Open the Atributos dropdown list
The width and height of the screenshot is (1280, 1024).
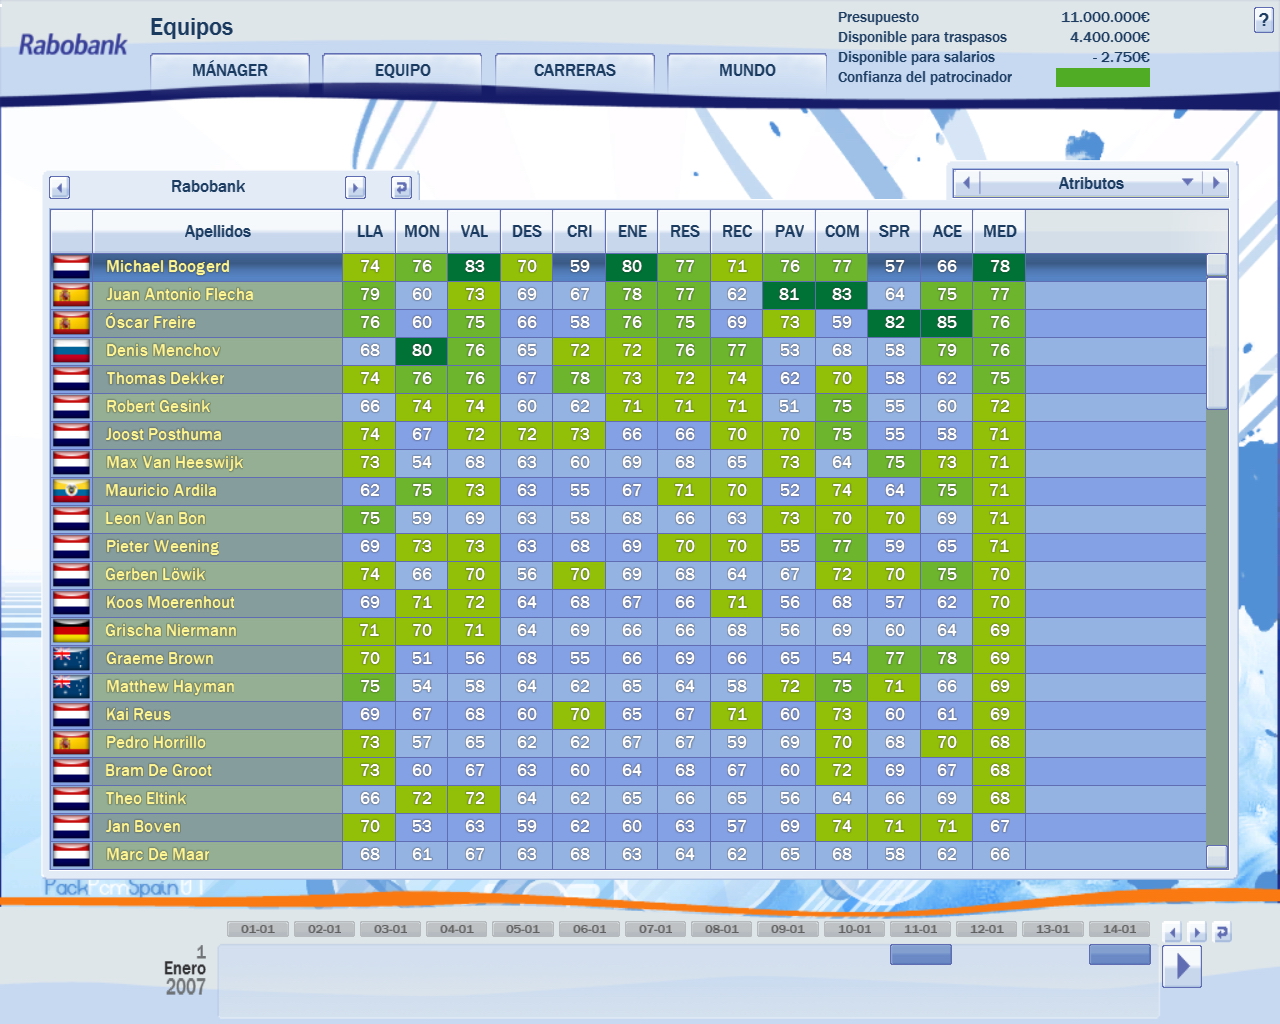tap(1187, 183)
